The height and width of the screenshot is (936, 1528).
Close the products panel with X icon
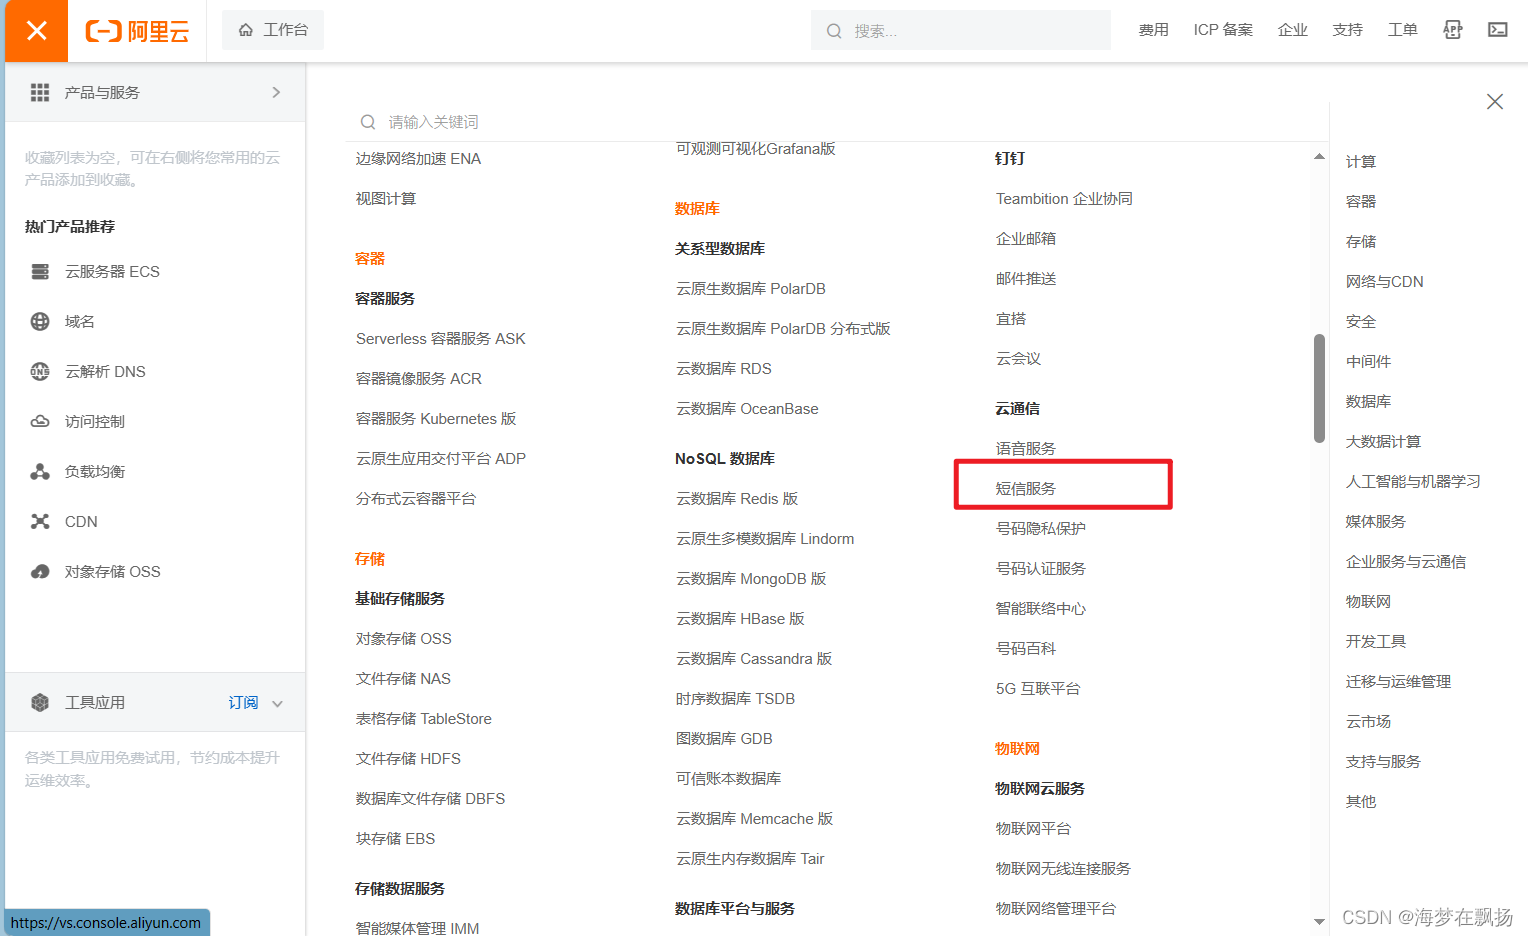(x=1495, y=102)
